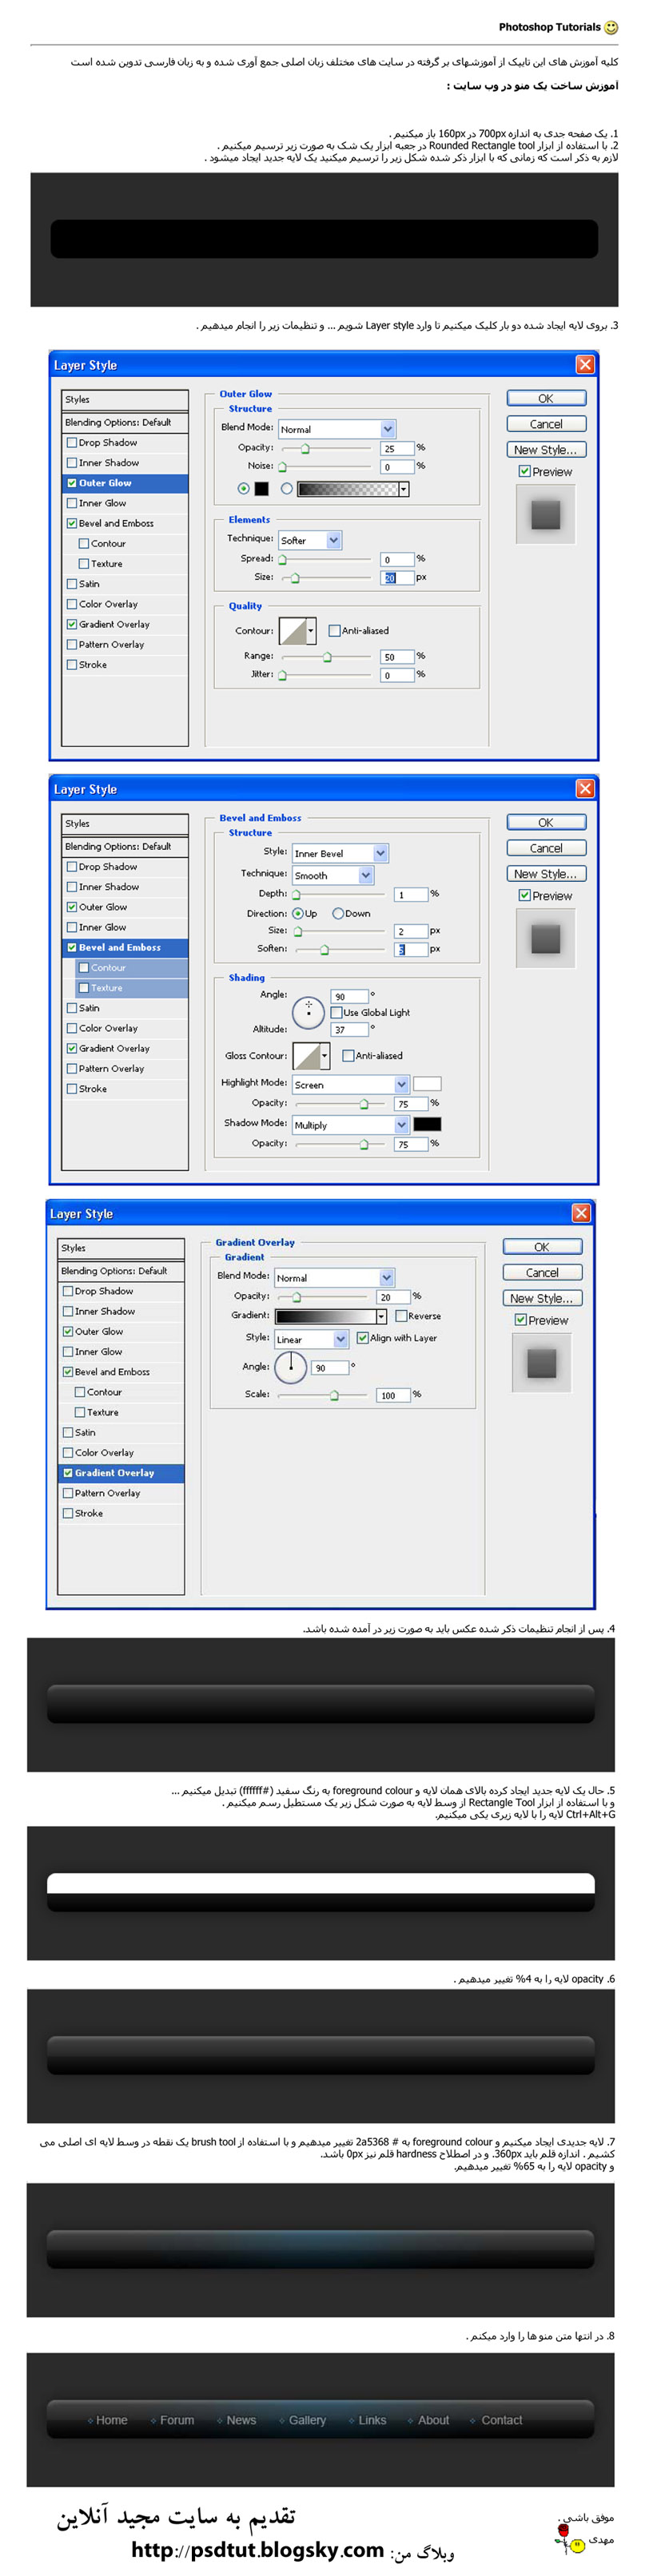Select Blending Options: Default in Outer Glow dialog
The image size is (657, 2576).
125,422
